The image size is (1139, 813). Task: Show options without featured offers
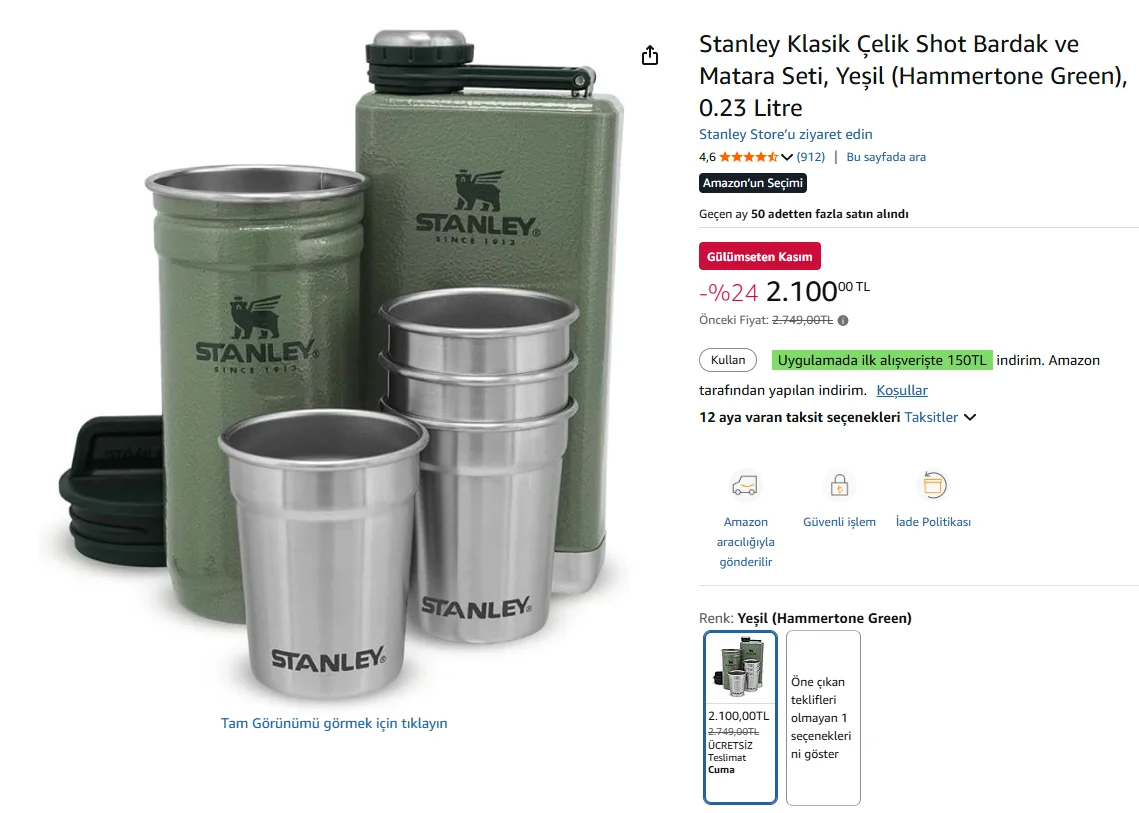tap(823, 717)
